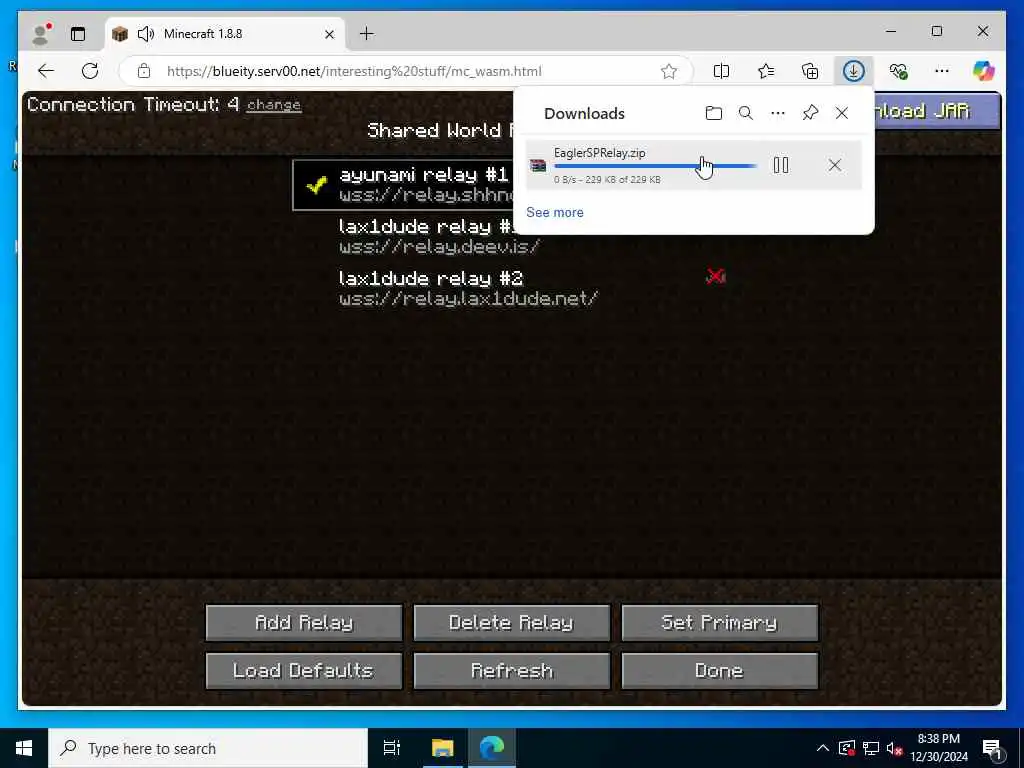Click the yellow primary checkmark icon
This screenshot has height=768, width=1024.
click(x=317, y=185)
